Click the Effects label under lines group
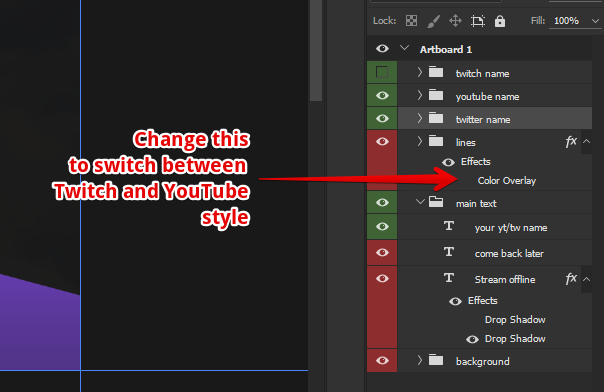Viewport: 604px width, 392px height. 475,161
